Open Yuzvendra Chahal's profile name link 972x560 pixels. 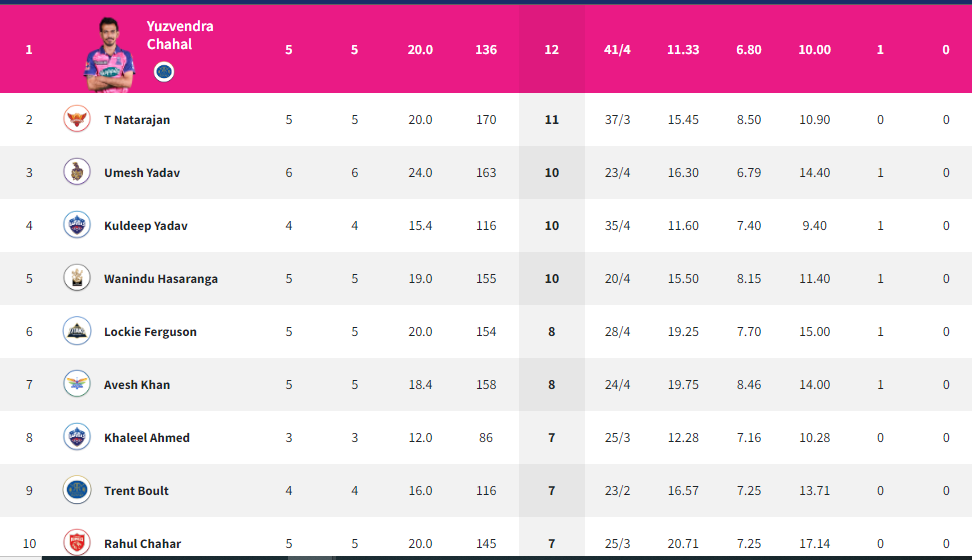(x=180, y=35)
